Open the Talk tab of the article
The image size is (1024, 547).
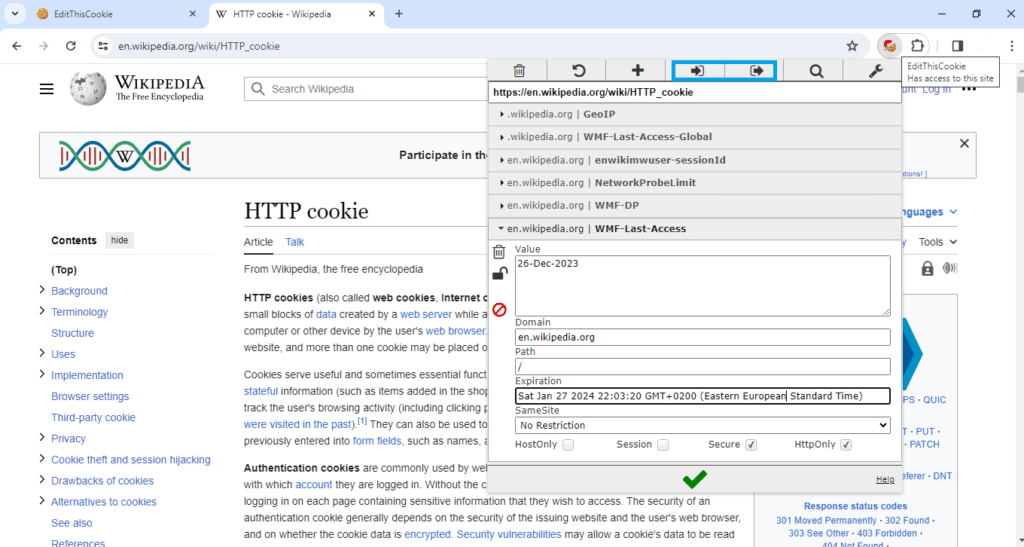pos(295,242)
